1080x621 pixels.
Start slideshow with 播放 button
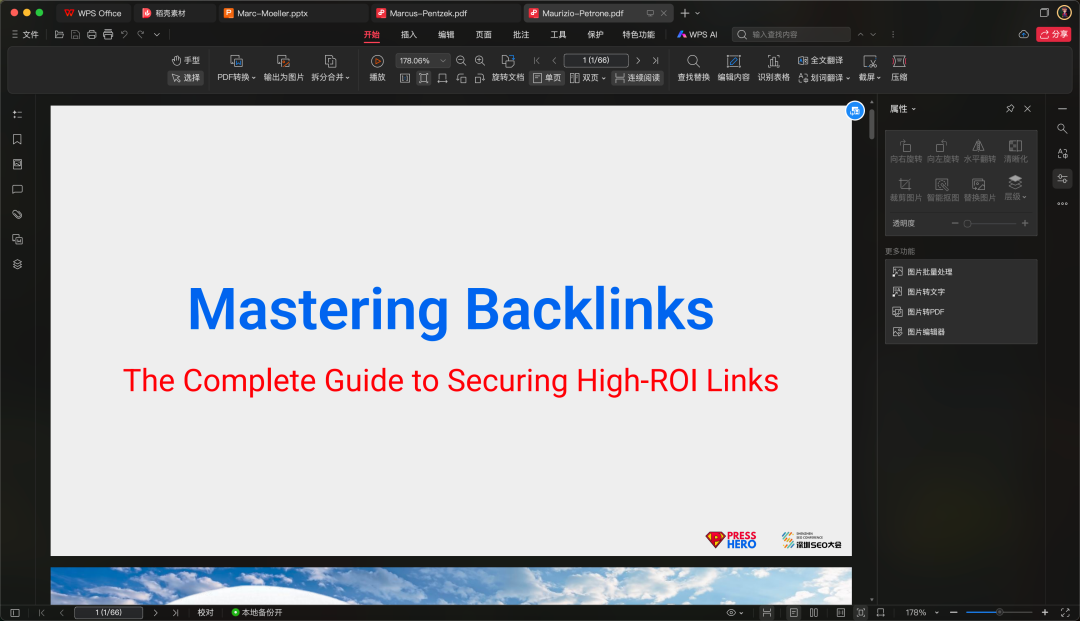click(x=377, y=69)
